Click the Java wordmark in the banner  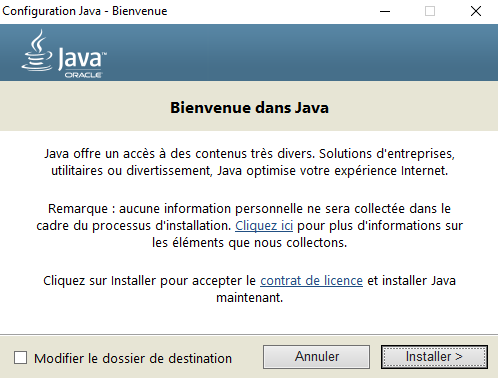pos(82,58)
